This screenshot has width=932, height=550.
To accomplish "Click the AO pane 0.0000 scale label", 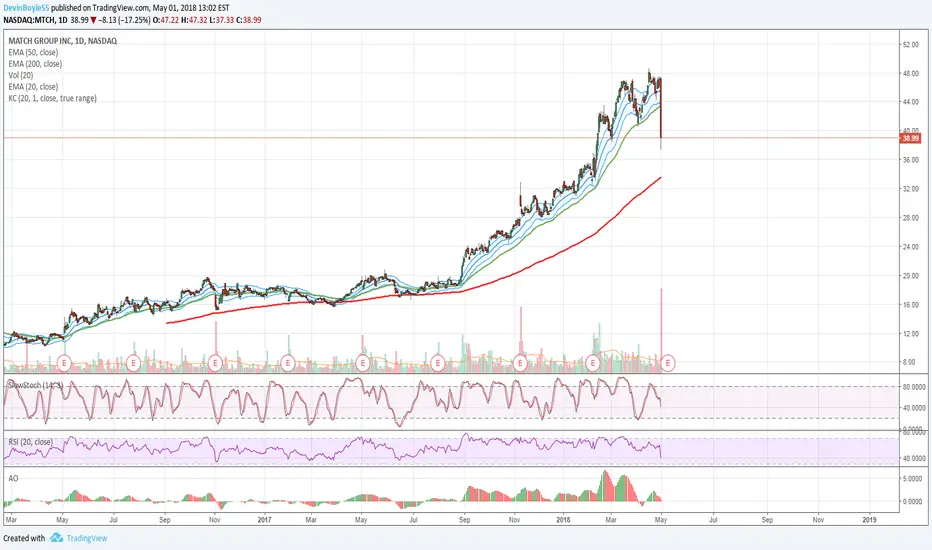I will 912,502.
